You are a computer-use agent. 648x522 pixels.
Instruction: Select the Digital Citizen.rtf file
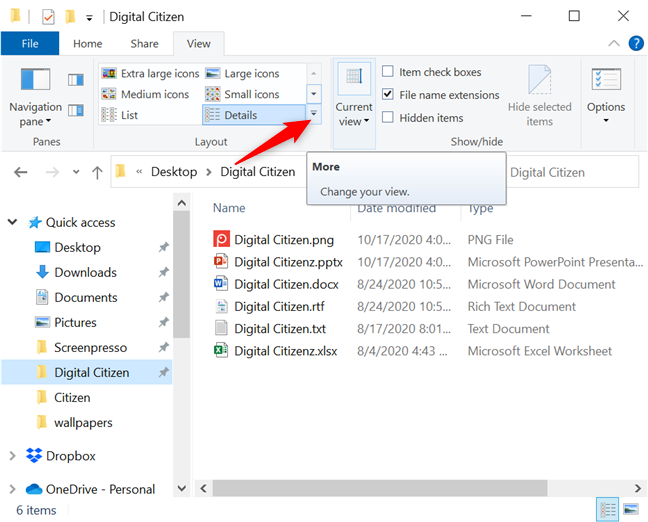[269, 307]
